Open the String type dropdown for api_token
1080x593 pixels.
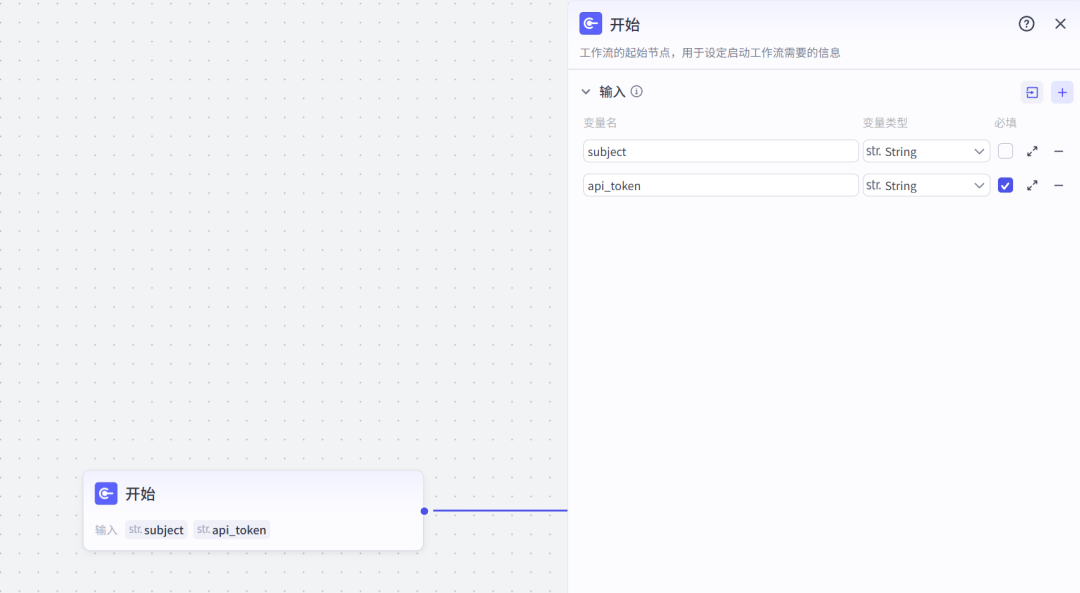coord(925,185)
